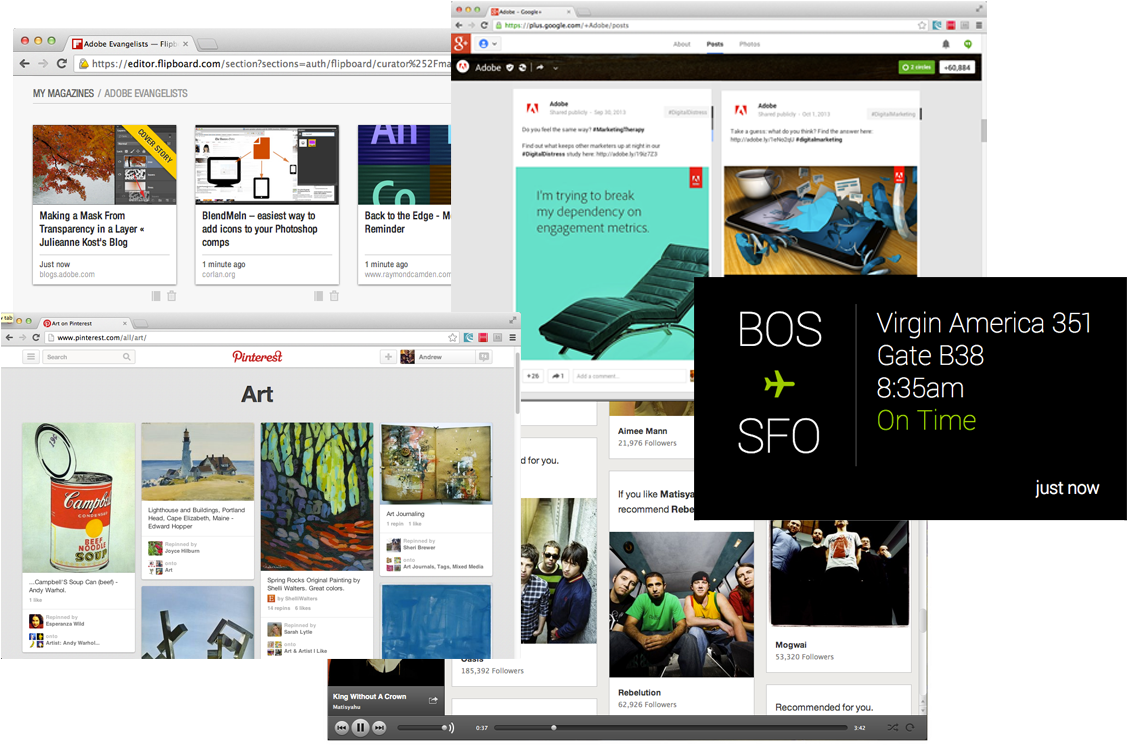The image size is (1127, 745).
Task: Click the Google+ window vertical scrollbar
Action: click(x=983, y=130)
